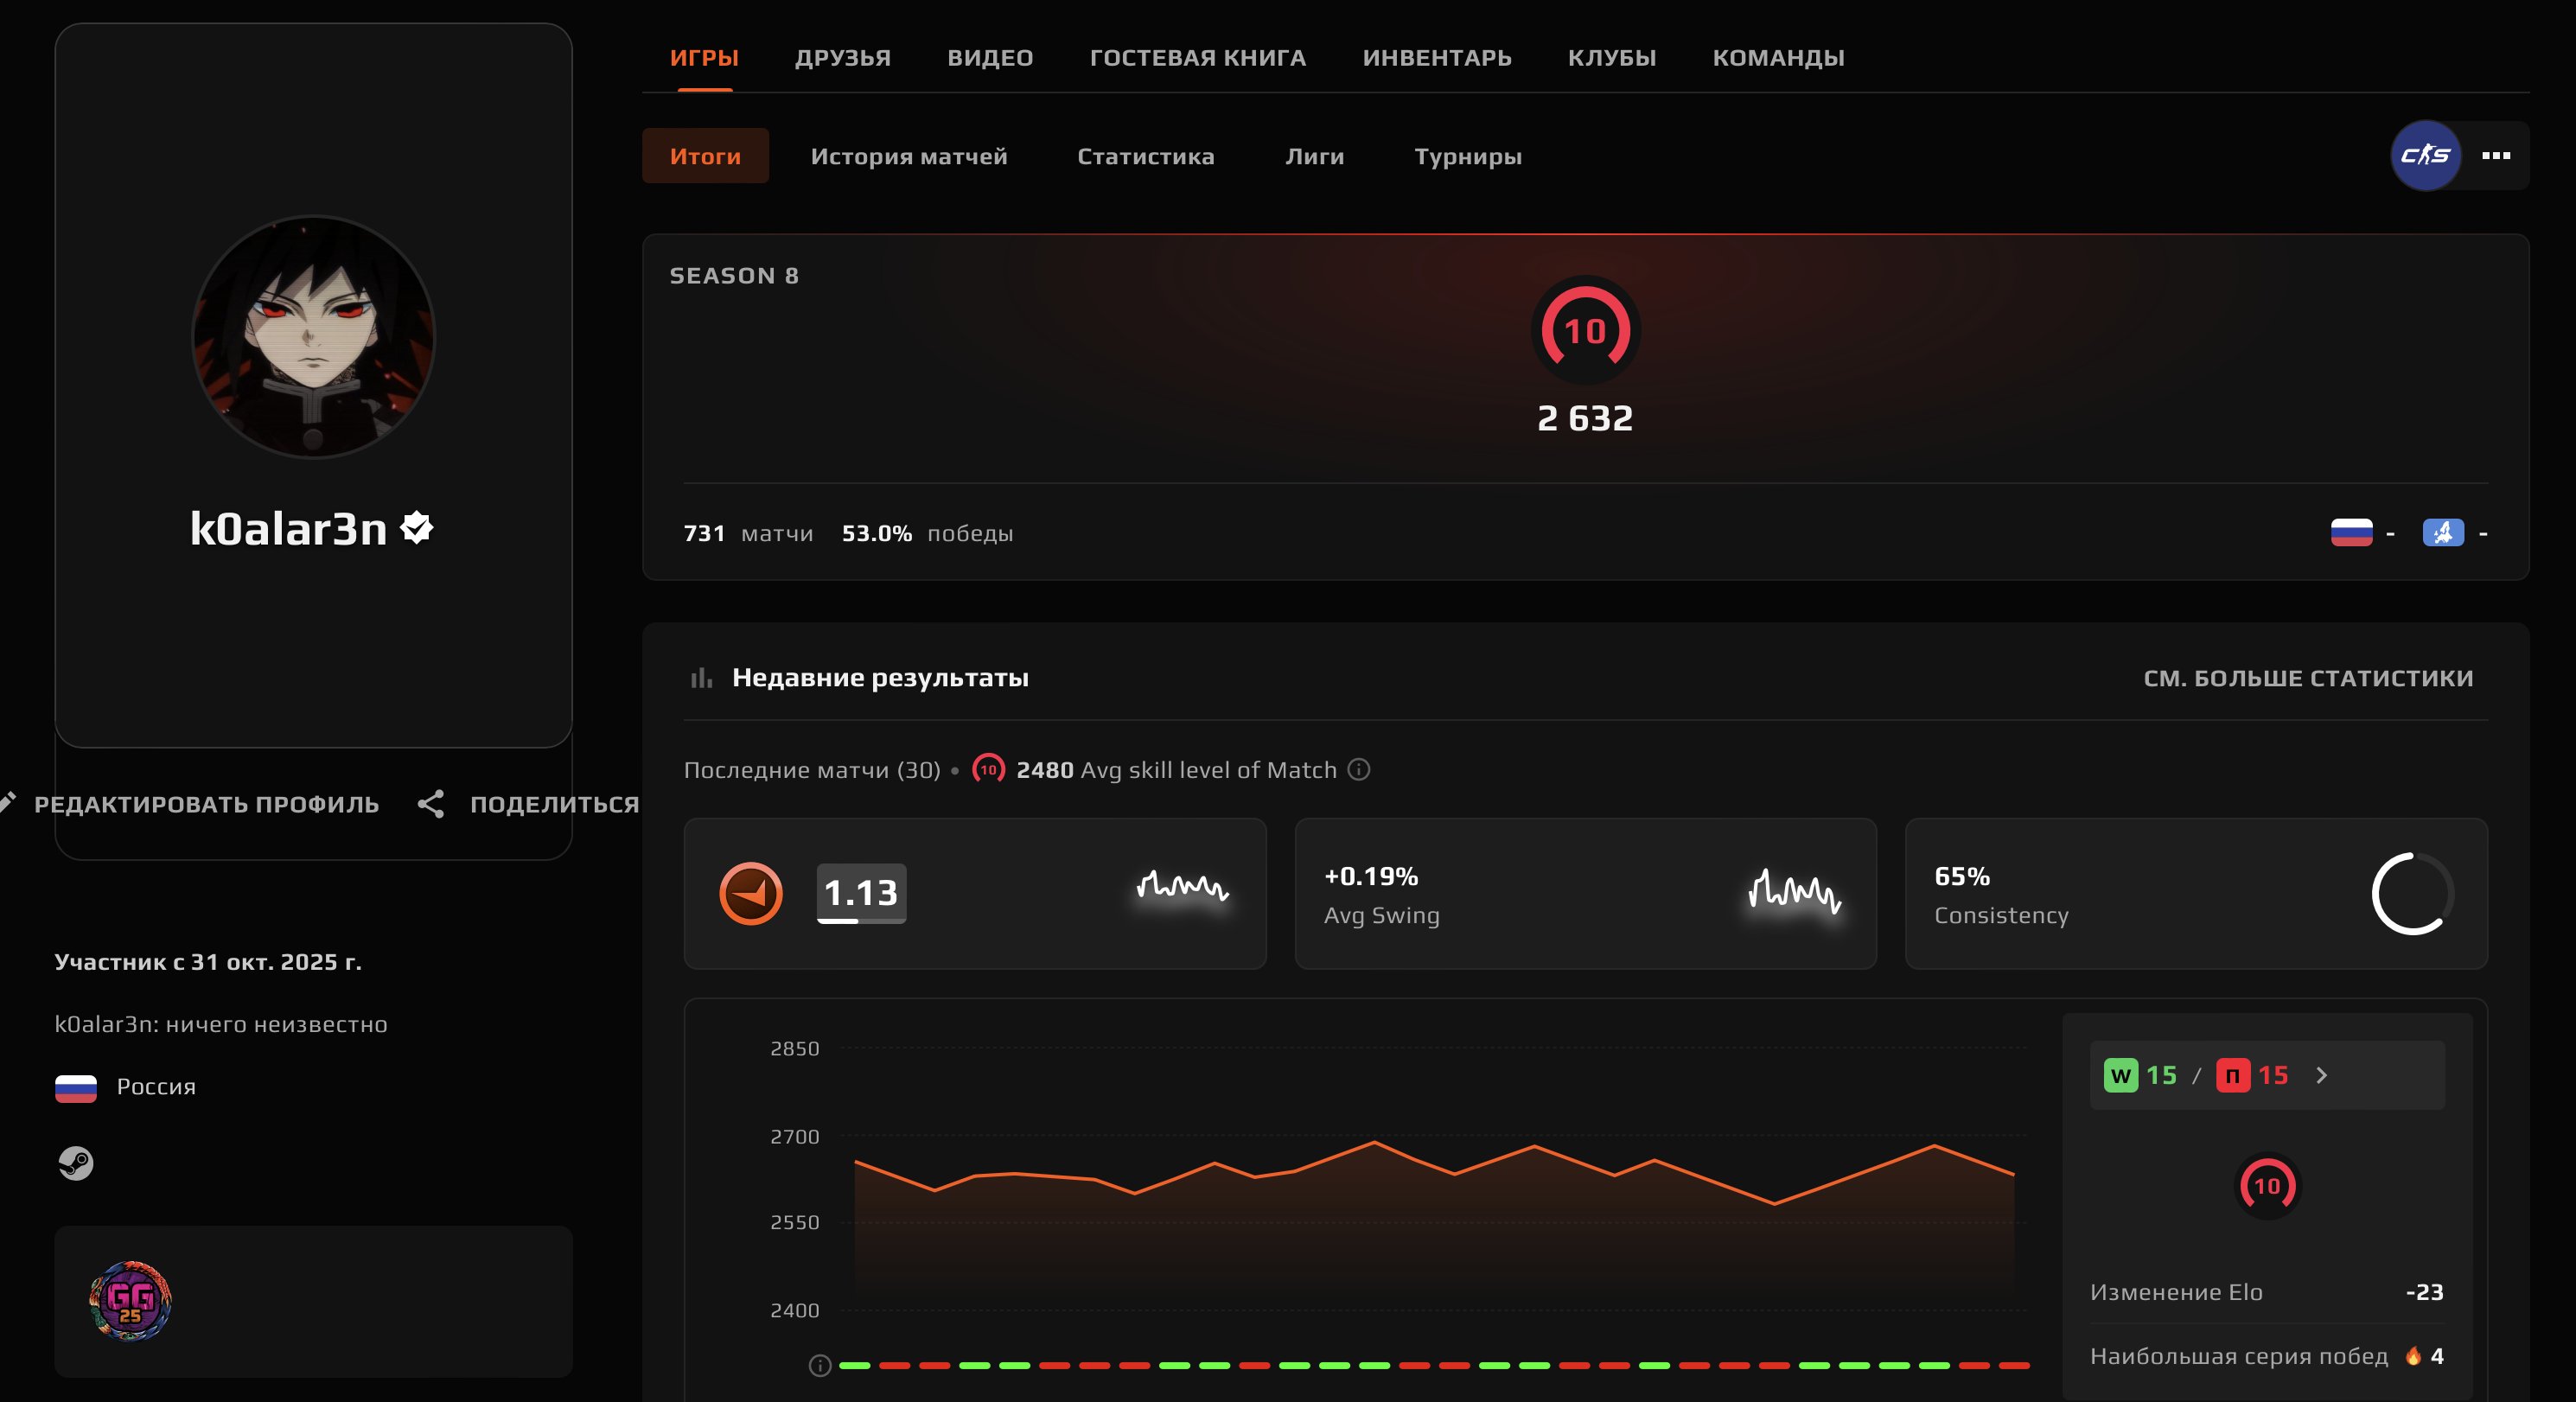Click the k0alar3n username
The image size is (2576, 1402).
(288, 528)
